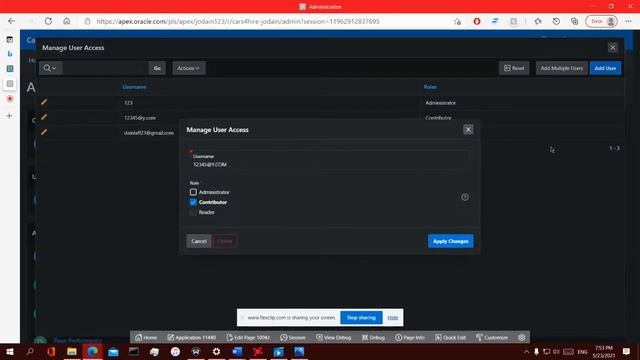Click Apply Changes button
The width and height of the screenshot is (640, 360).
coord(451,241)
